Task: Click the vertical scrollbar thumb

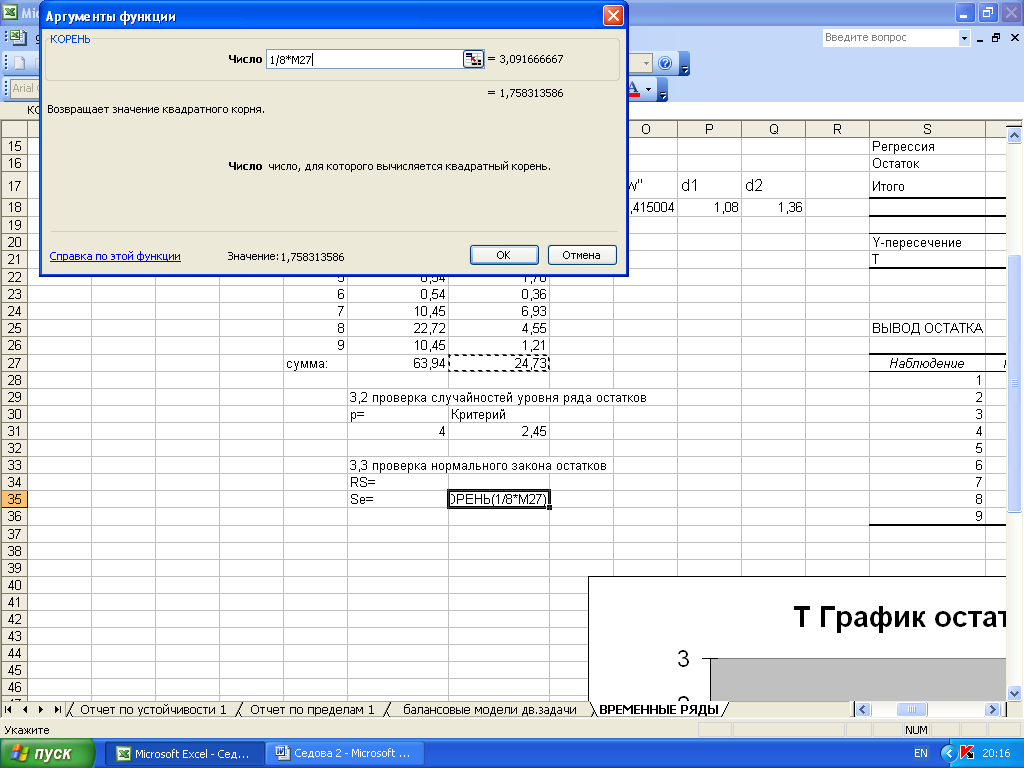Action: [1014, 383]
